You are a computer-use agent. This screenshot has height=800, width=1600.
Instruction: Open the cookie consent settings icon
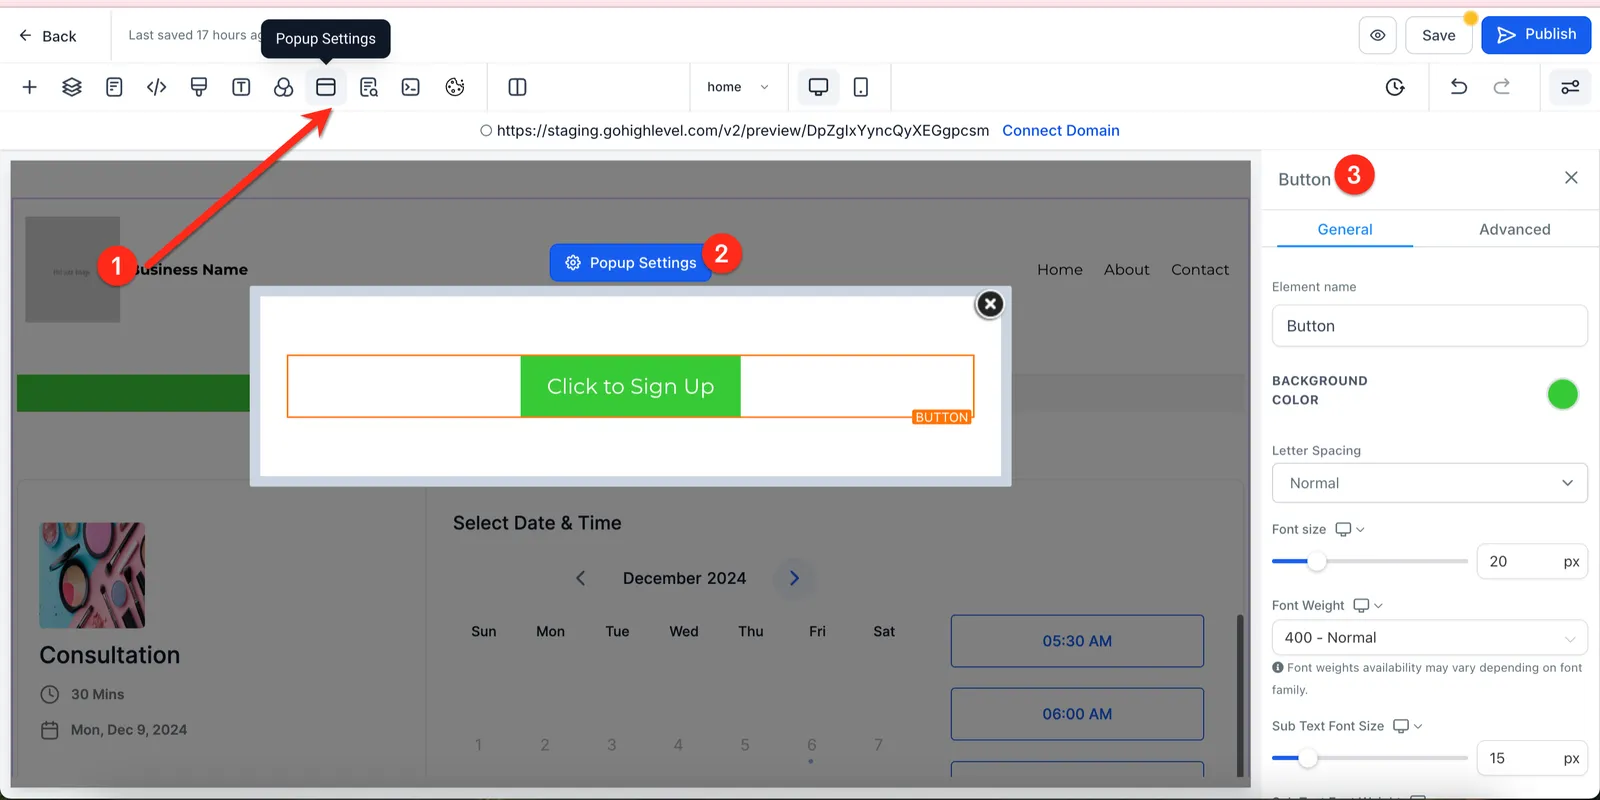(455, 87)
